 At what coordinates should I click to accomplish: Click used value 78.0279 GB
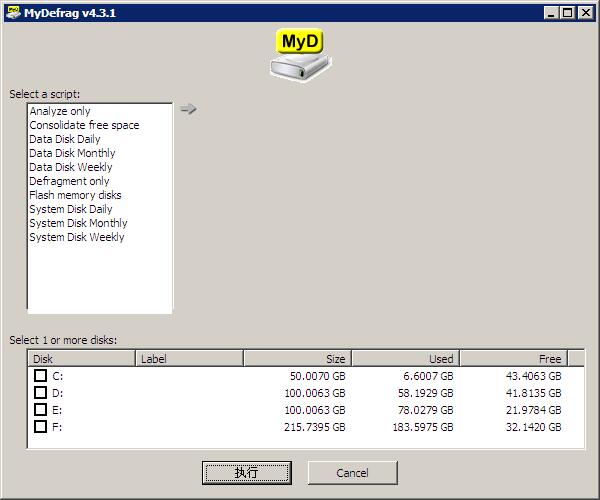[x=426, y=410]
